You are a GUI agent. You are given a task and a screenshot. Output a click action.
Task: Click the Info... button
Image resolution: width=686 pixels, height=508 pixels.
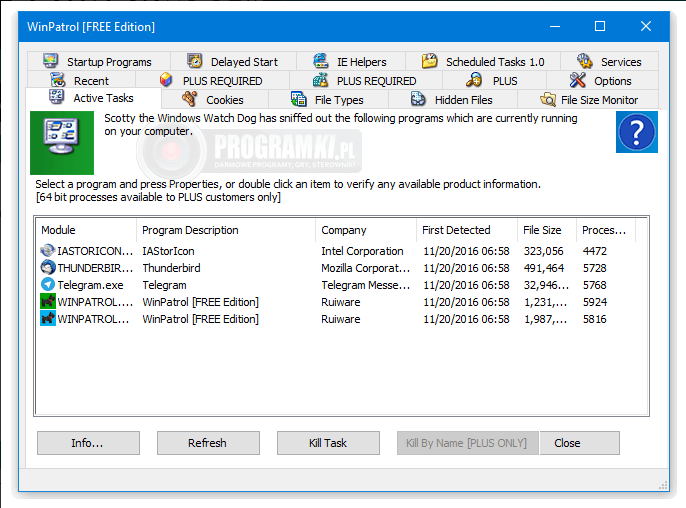point(88,443)
